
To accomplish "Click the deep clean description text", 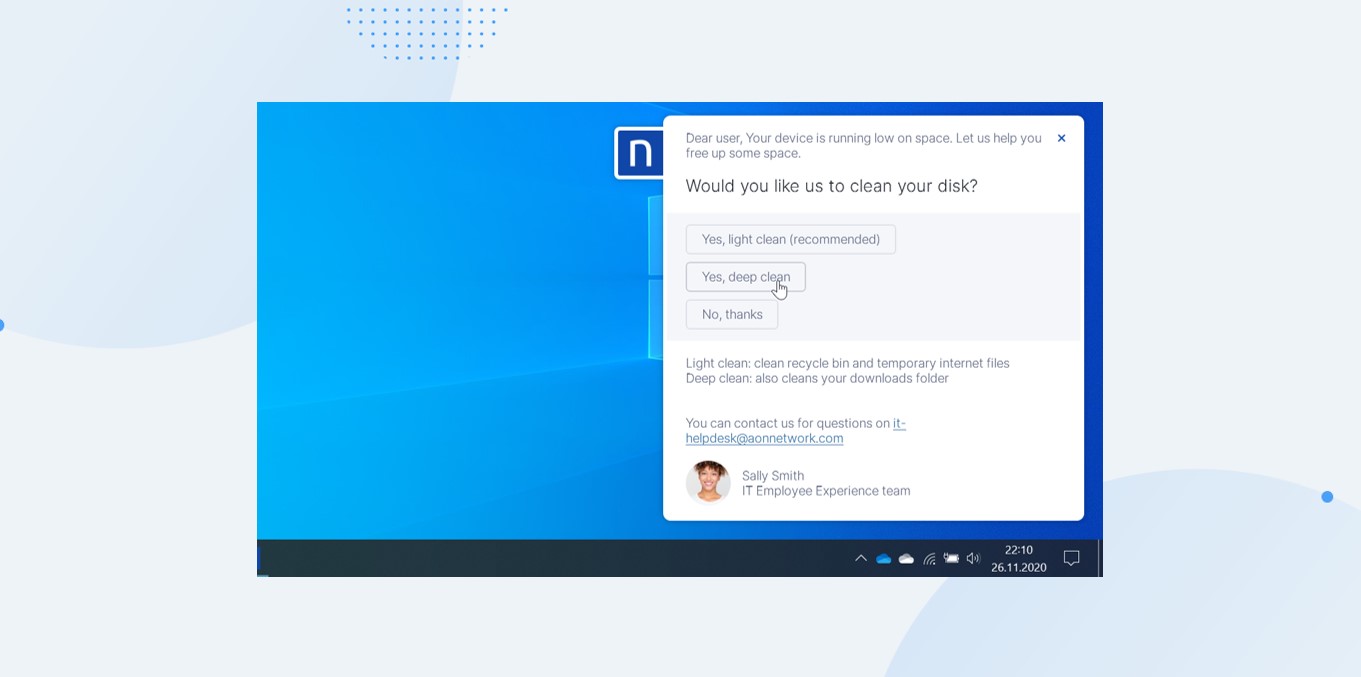I will coord(816,378).
